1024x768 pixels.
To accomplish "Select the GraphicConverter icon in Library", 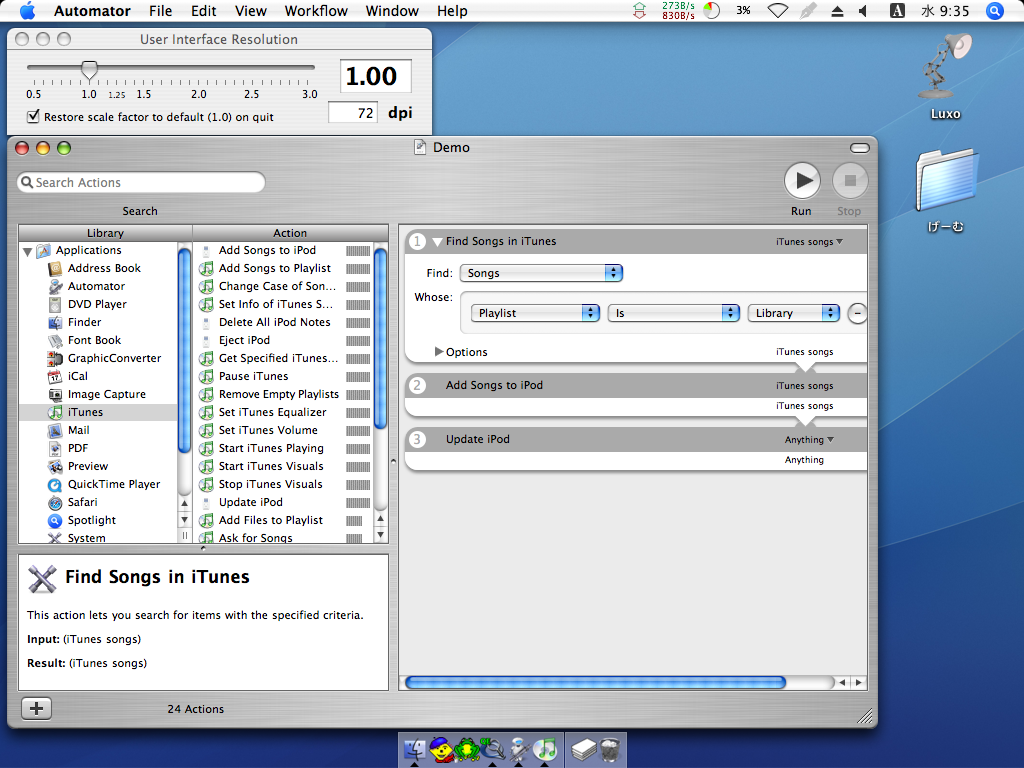I will point(56,359).
